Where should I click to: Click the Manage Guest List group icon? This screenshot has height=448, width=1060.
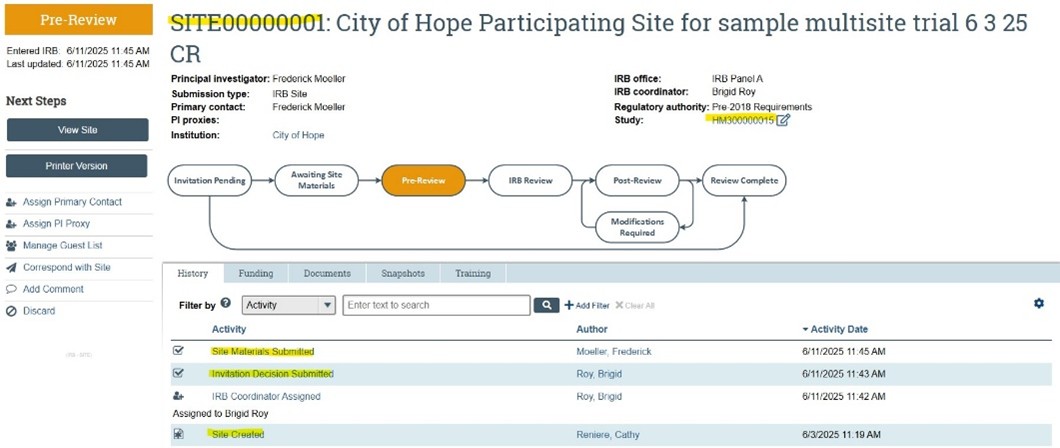(x=12, y=246)
